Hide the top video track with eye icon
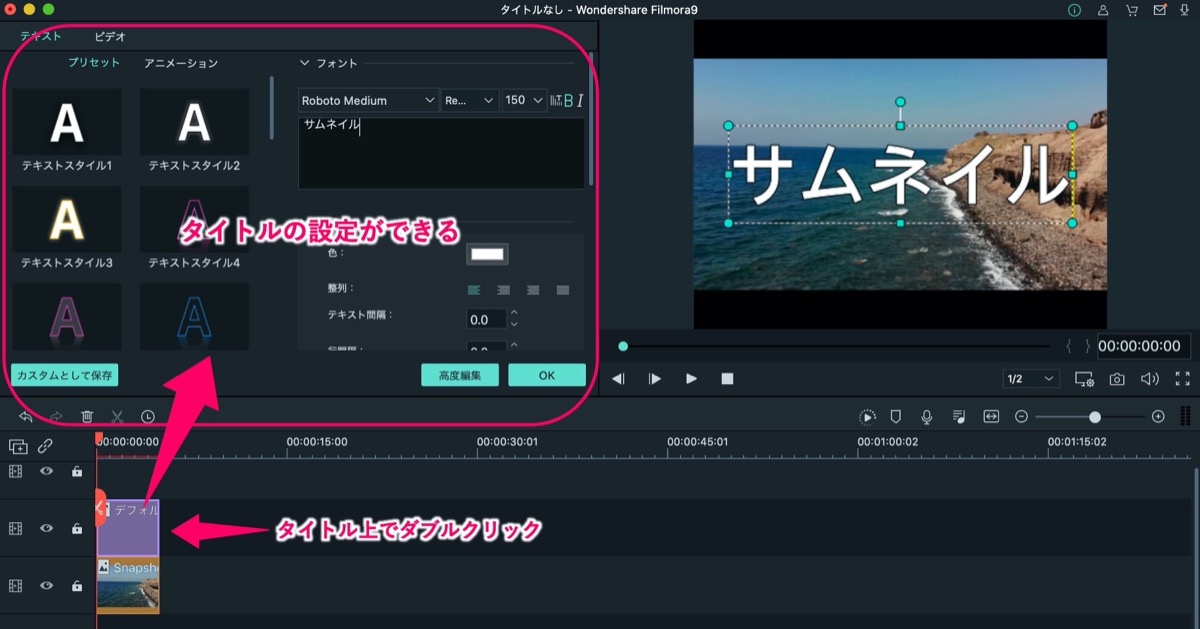 (x=46, y=471)
